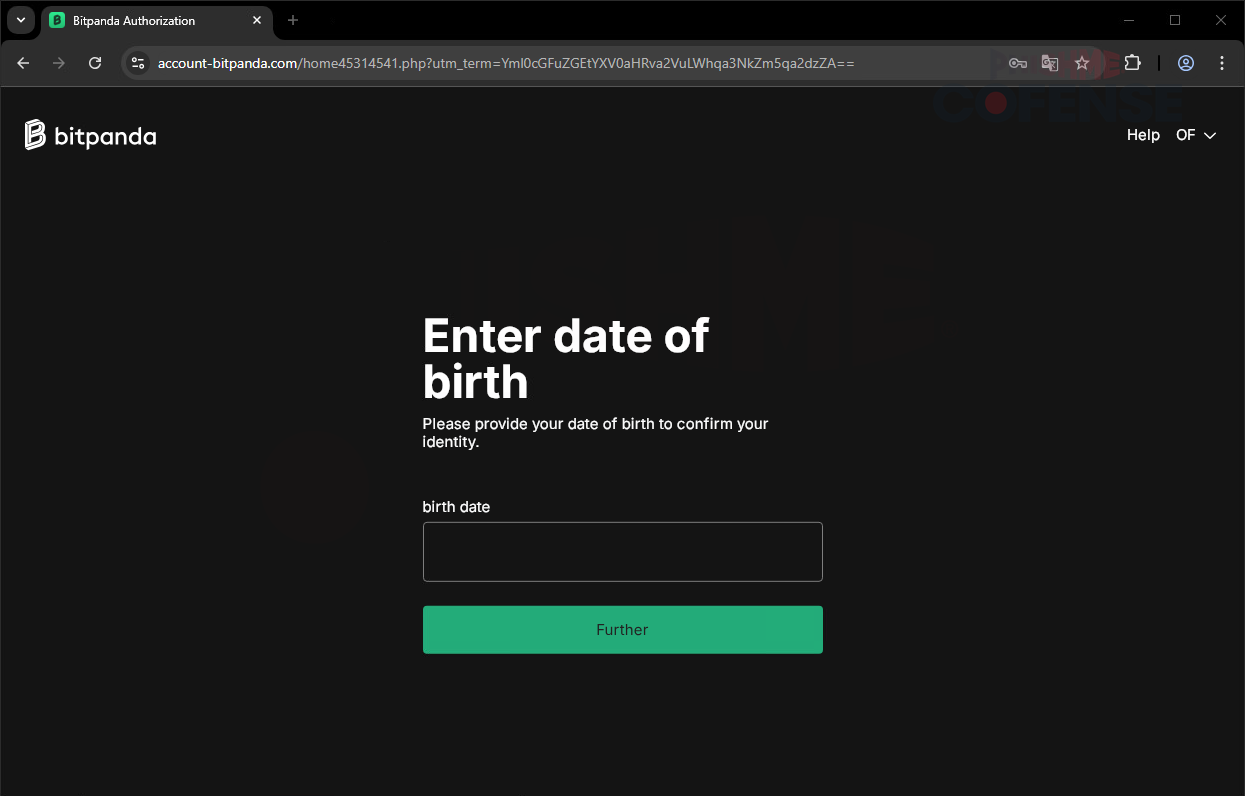View site information icon in address bar
1245x796 pixels.
tap(138, 63)
